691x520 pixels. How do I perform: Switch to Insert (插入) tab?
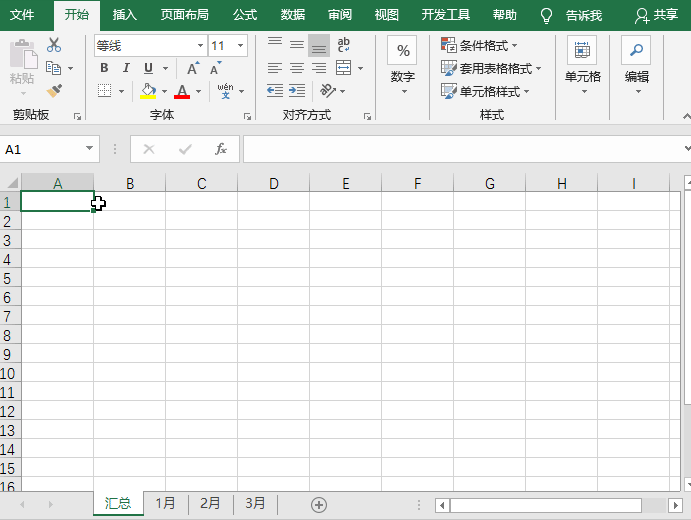coord(125,15)
